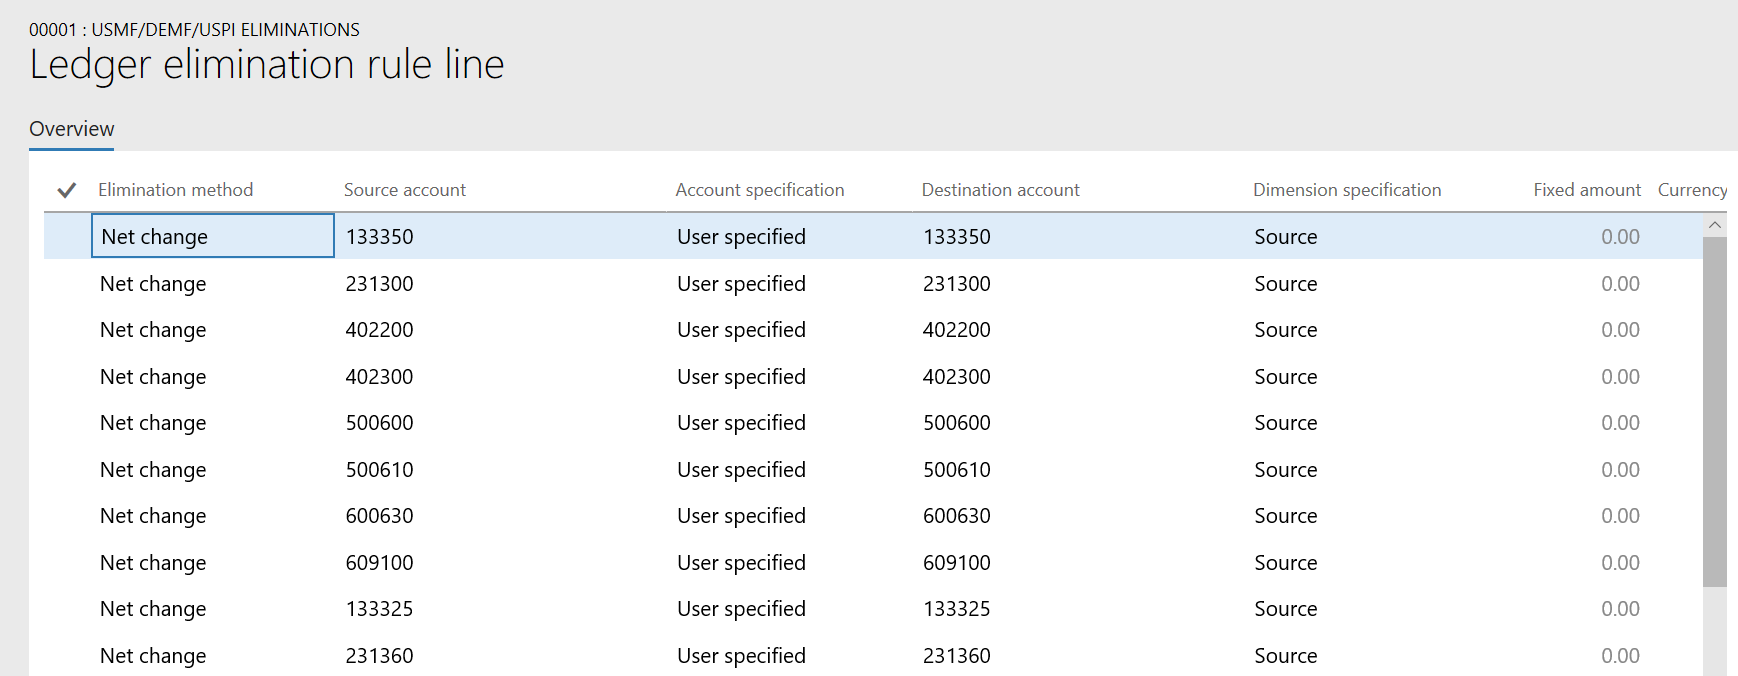Click the Currency column header
This screenshot has width=1738, height=676.
tap(1692, 190)
